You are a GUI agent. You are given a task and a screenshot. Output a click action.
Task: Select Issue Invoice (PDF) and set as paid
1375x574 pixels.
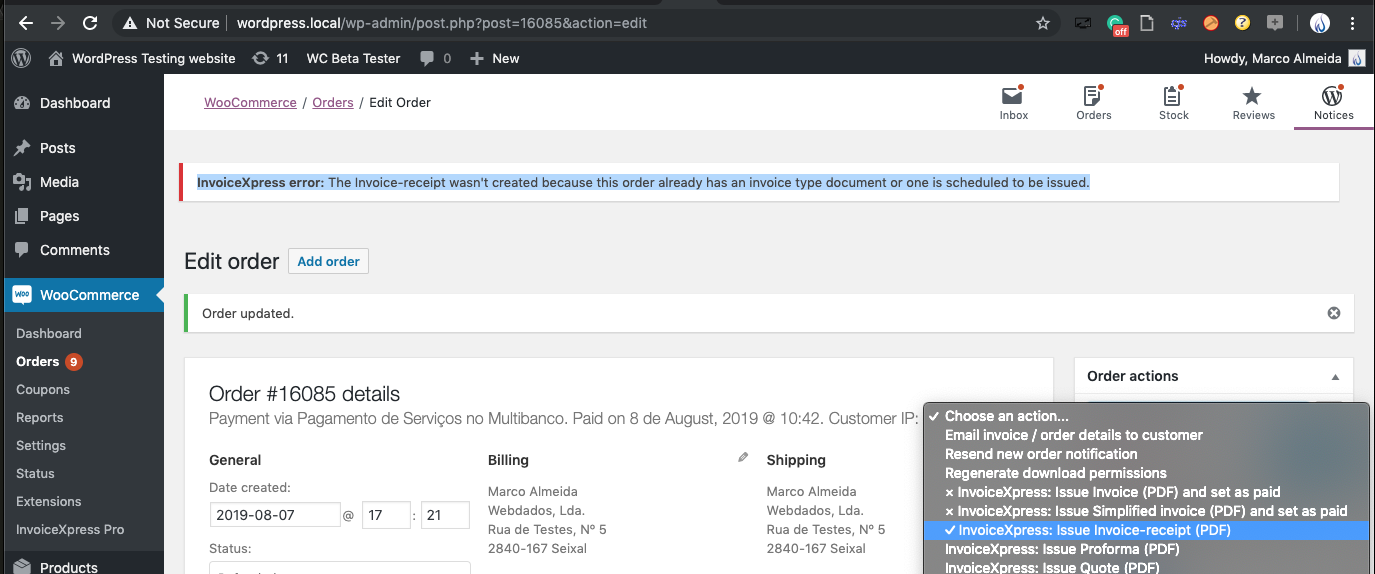1146,492
